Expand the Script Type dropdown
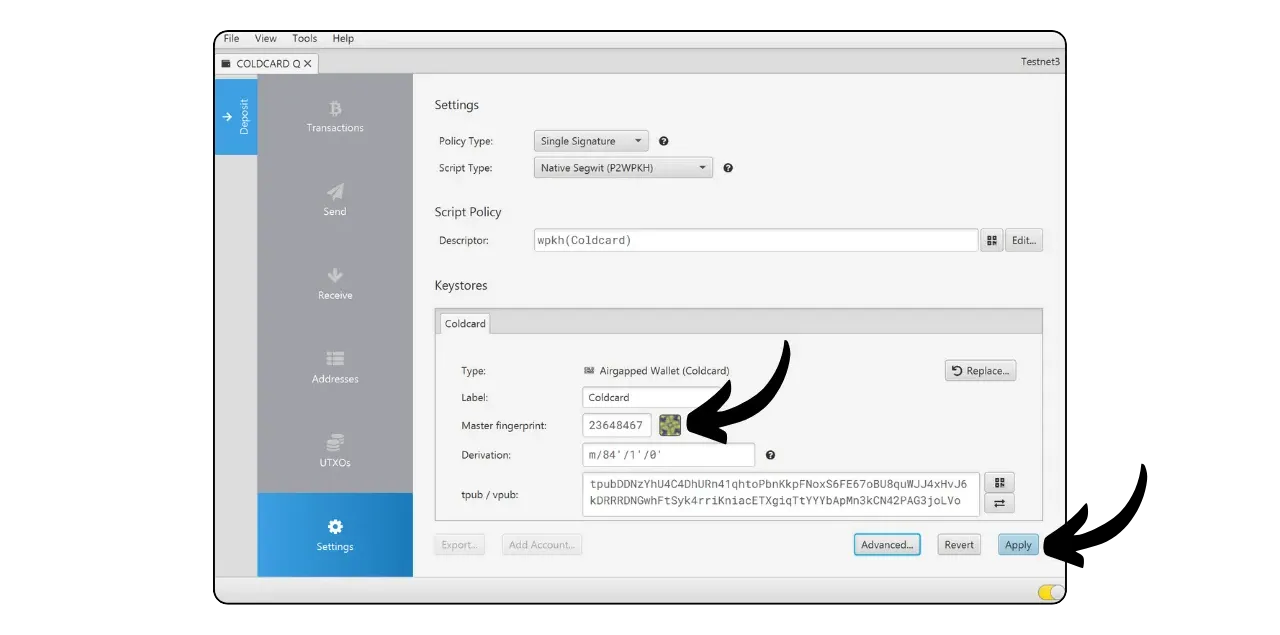The image size is (1280, 635). 623,168
